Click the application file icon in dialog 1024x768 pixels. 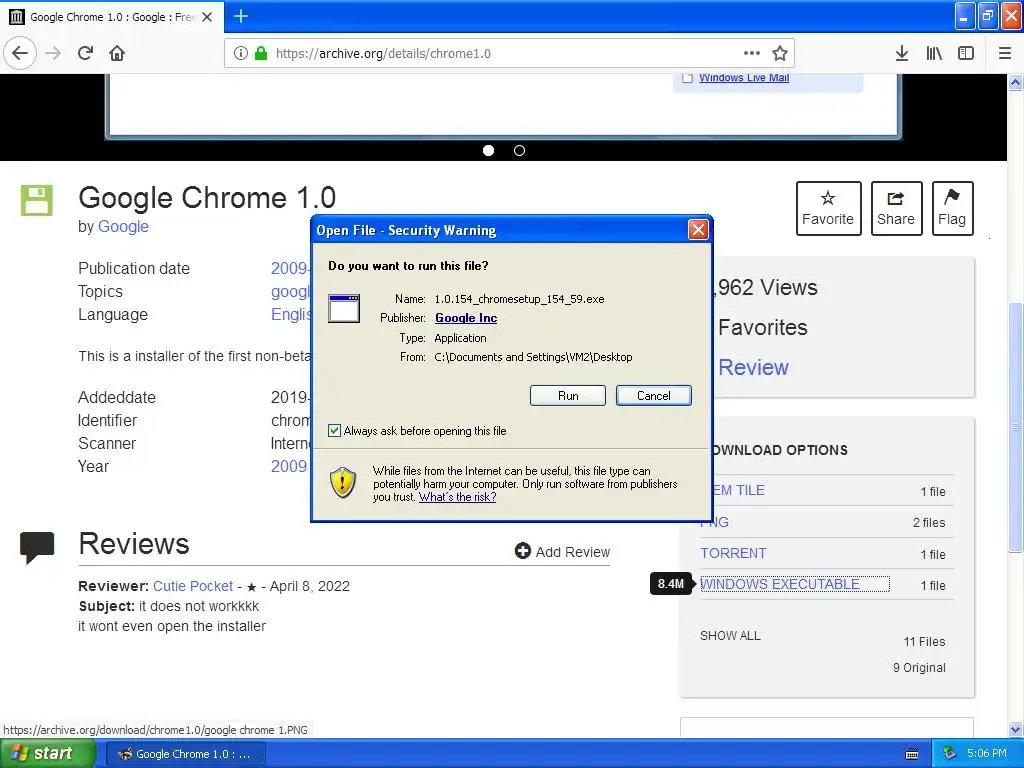tap(344, 308)
